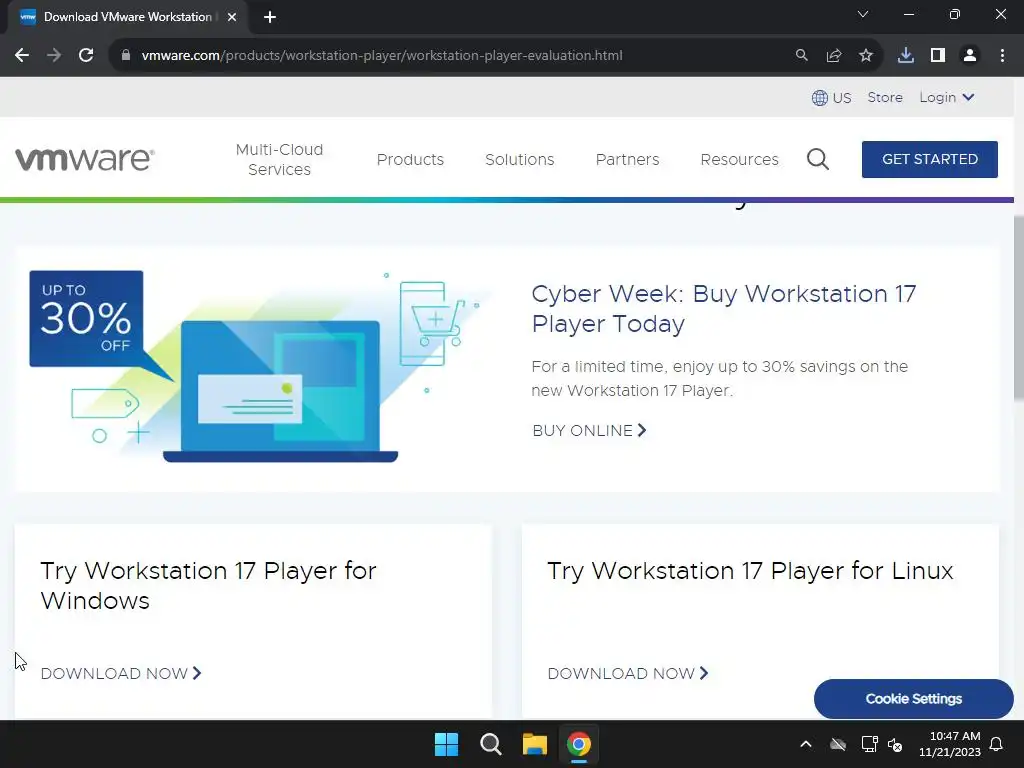1024x768 pixels.
Task: Open the clock showing 10:47 AM
Action: 950,744
